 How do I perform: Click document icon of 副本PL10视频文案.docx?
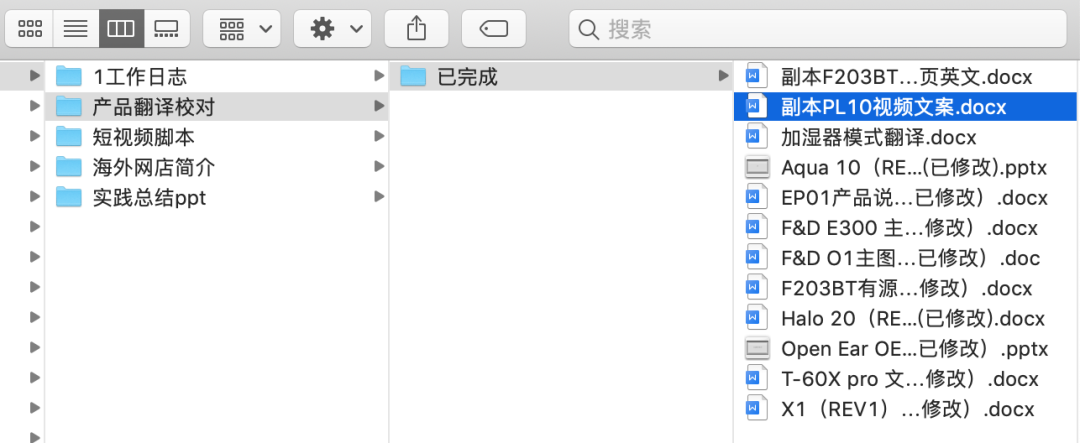click(x=756, y=106)
